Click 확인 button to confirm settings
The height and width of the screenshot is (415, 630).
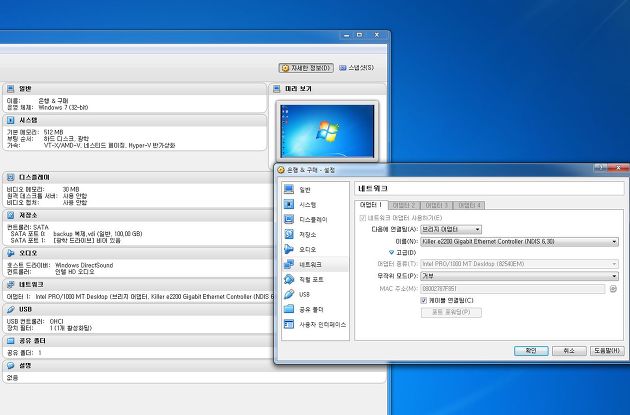click(531, 351)
